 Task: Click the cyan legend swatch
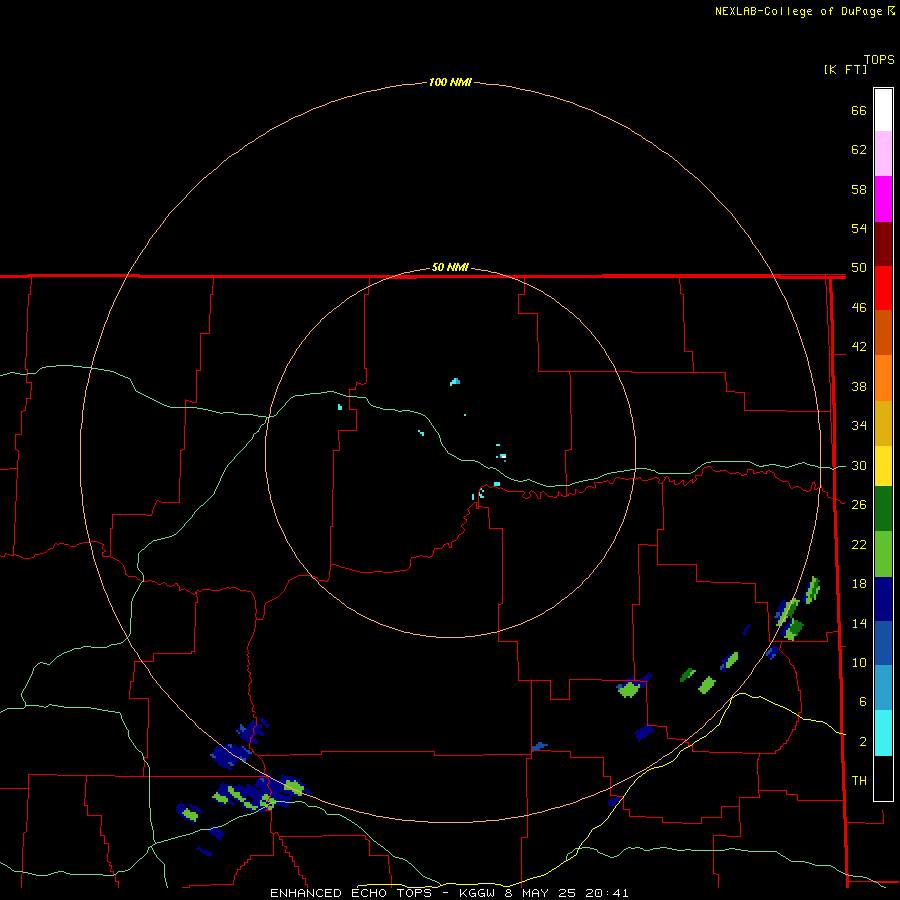point(883,733)
